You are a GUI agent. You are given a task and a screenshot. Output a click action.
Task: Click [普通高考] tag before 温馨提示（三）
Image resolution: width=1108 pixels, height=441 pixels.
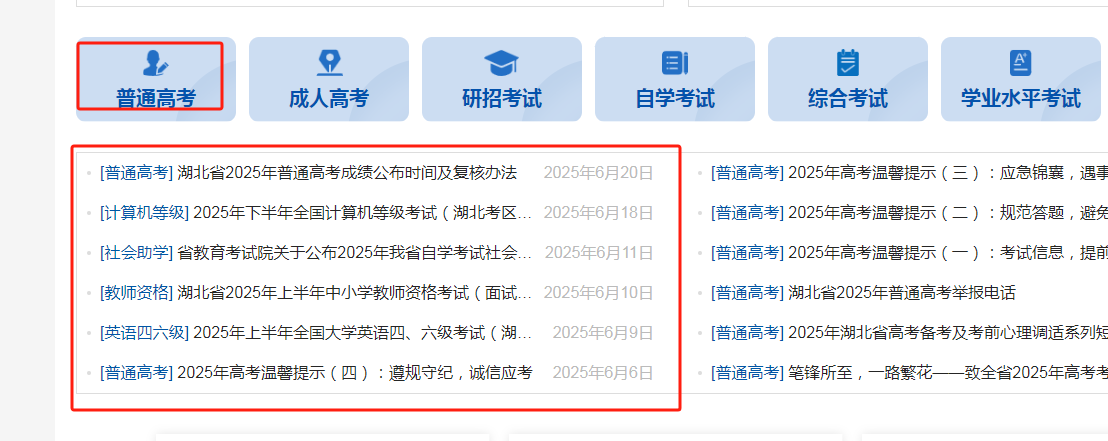click(x=748, y=172)
